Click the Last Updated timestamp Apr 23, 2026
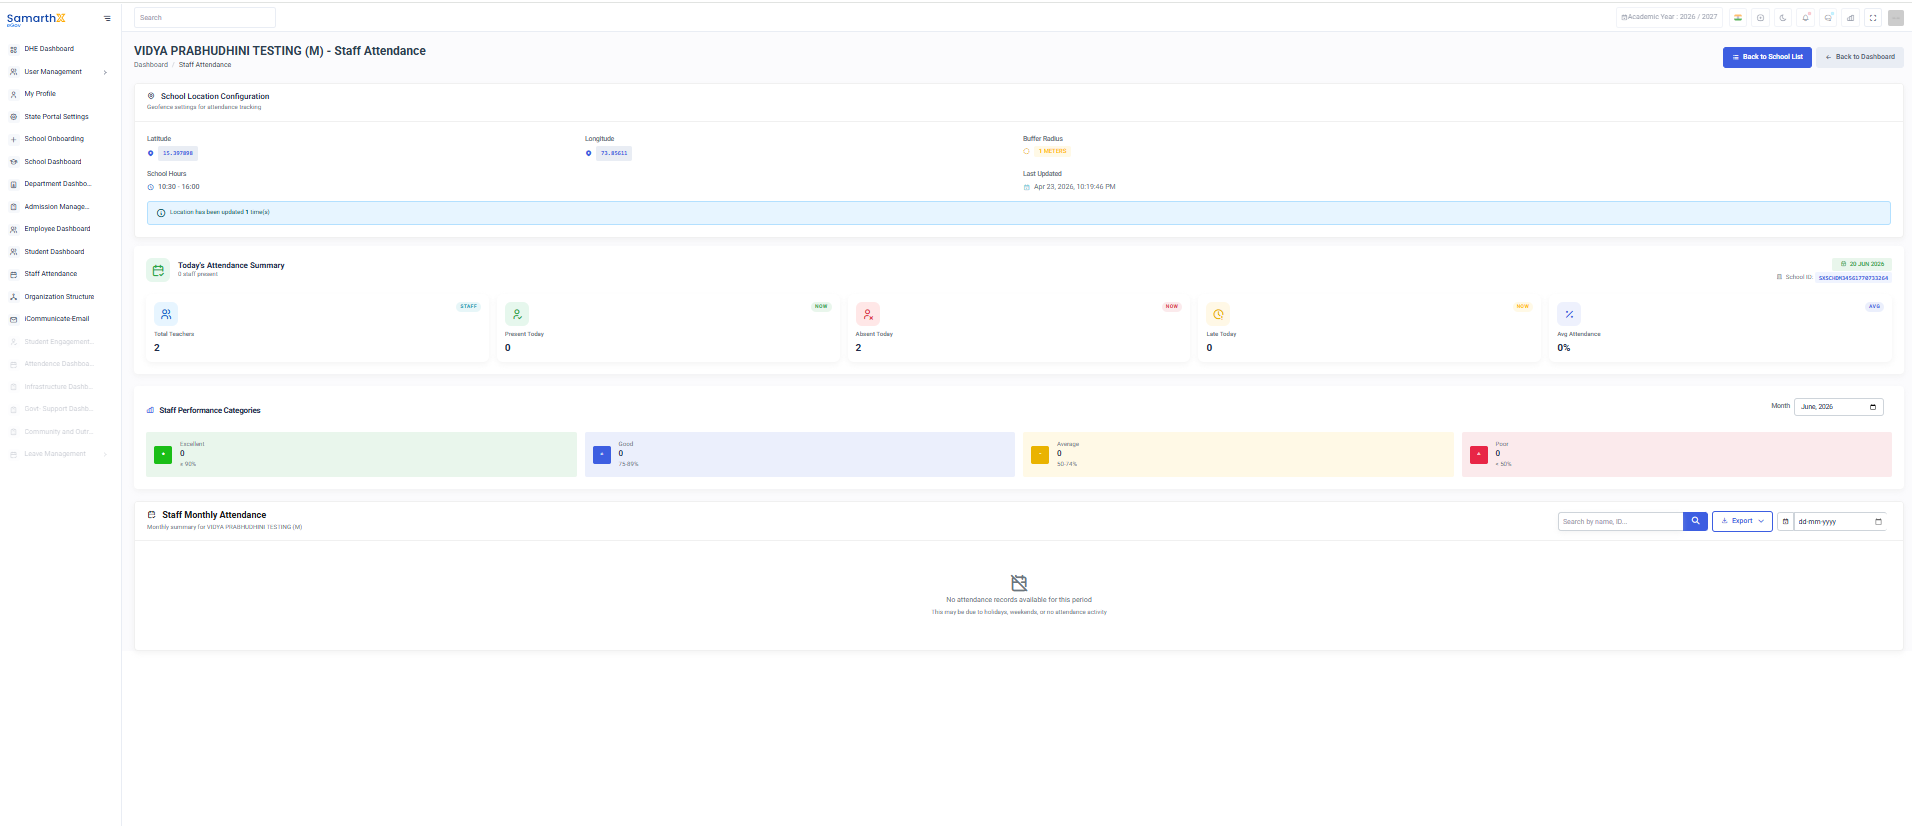This screenshot has height=826, width=1912. tap(1075, 187)
